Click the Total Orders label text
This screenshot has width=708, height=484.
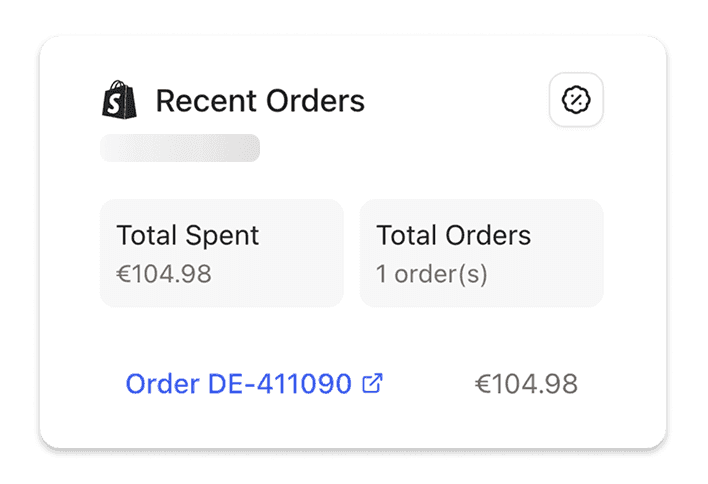453,236
